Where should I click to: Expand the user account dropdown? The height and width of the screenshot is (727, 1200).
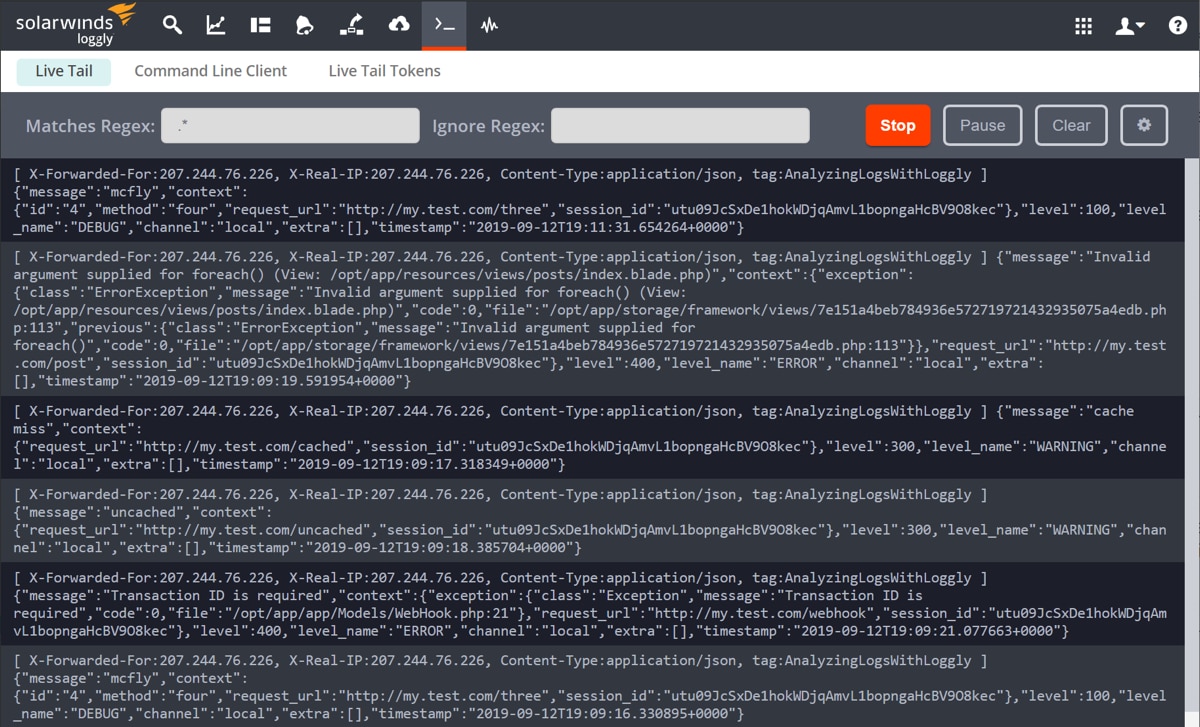pos(1130,26)
